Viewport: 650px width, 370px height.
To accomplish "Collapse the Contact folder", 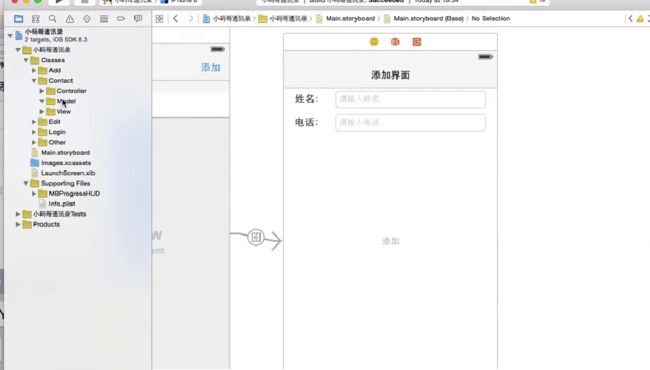I will click(34, 81).
